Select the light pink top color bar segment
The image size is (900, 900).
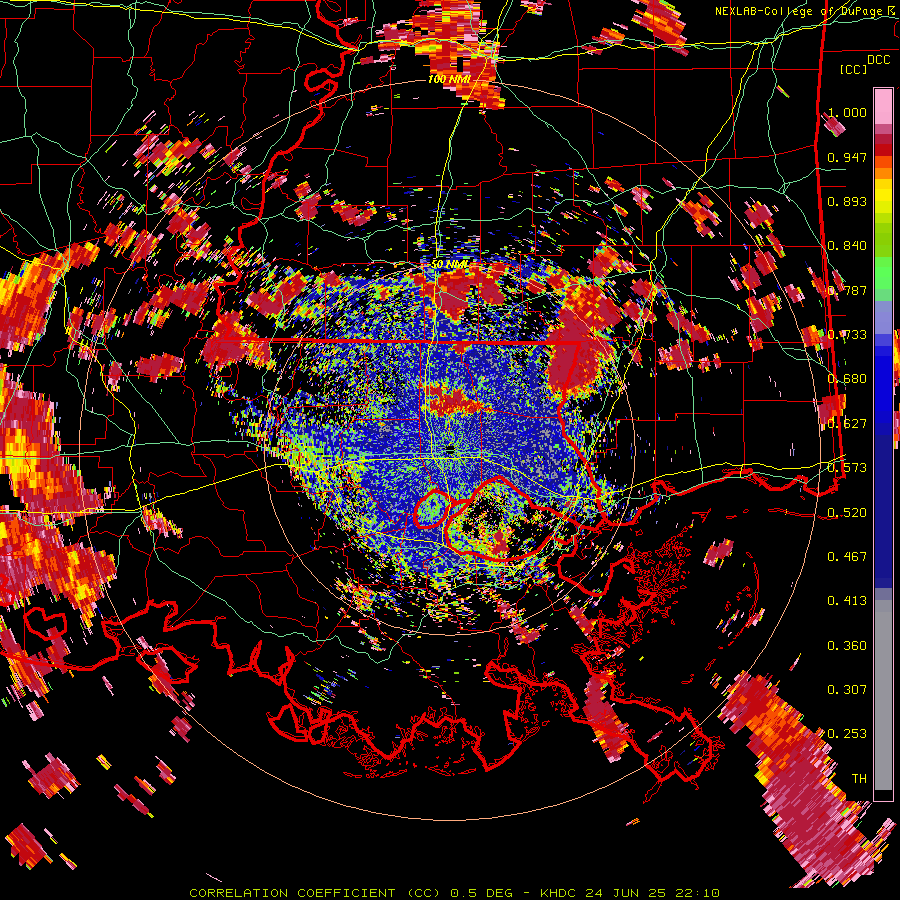click(x=883, y=106)
